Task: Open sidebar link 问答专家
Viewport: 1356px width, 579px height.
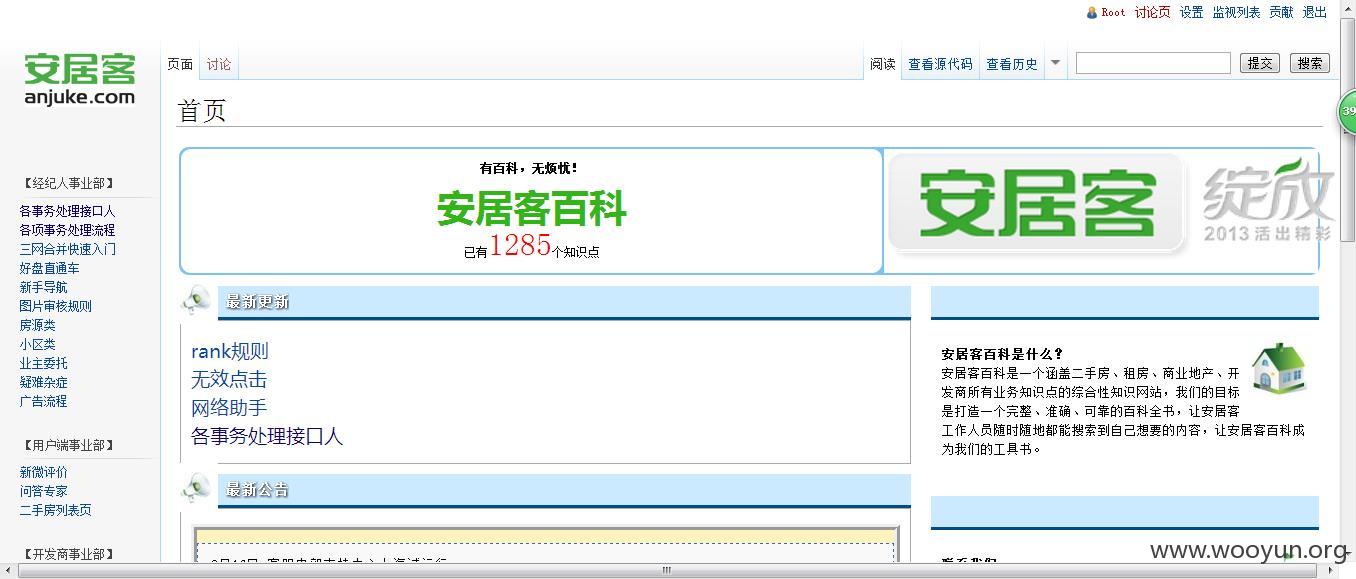Action: tap(43, 491)
